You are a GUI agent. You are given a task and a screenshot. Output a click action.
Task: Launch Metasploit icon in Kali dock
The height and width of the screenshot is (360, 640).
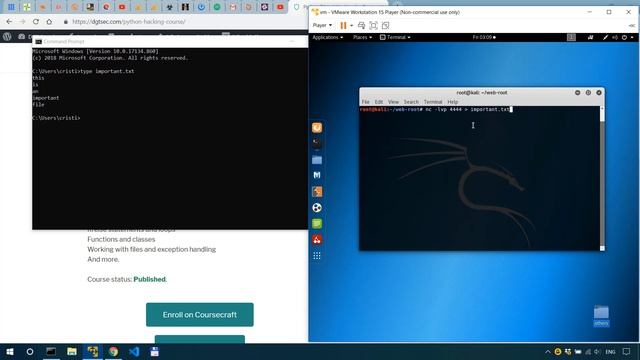(x=317, y=175)
